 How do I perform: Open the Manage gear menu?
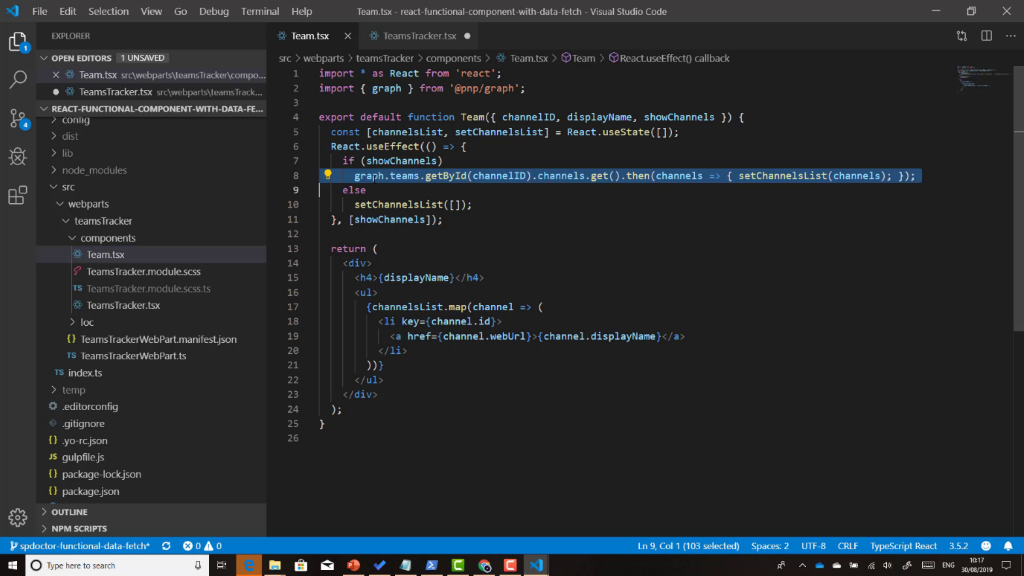pos(18,517)
